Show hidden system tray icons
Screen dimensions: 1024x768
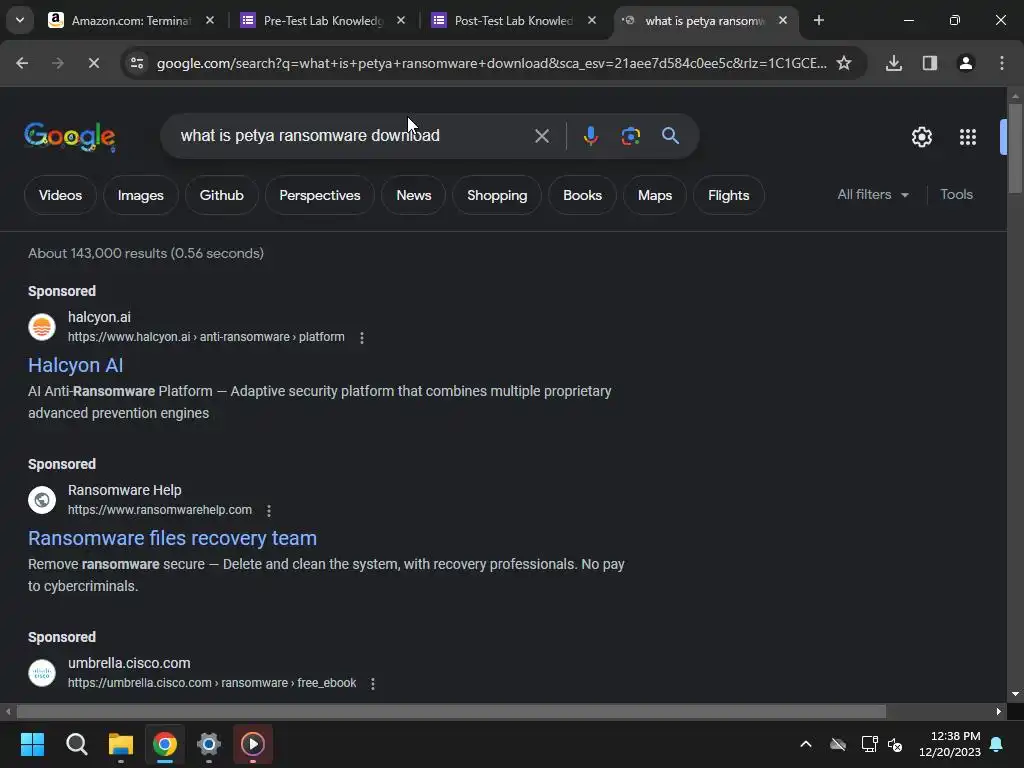tap(806, 744)
